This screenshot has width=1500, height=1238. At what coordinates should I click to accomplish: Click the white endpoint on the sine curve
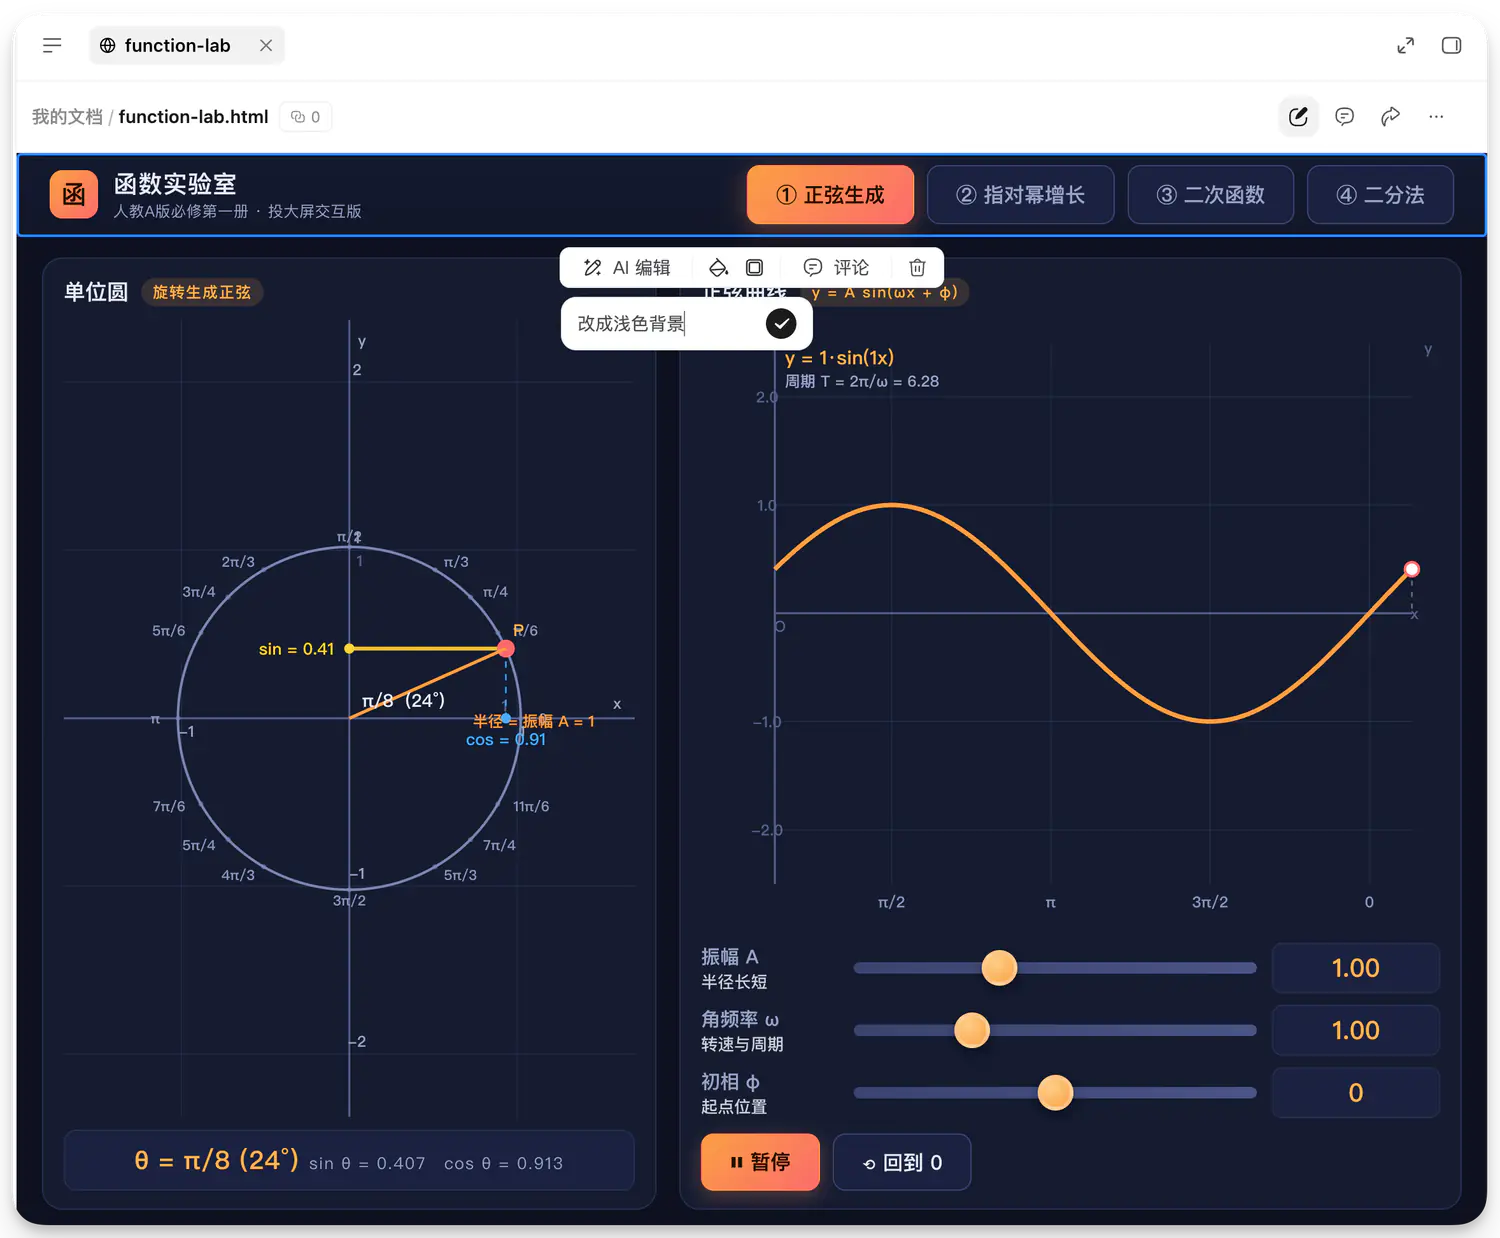pos(1412,569)
